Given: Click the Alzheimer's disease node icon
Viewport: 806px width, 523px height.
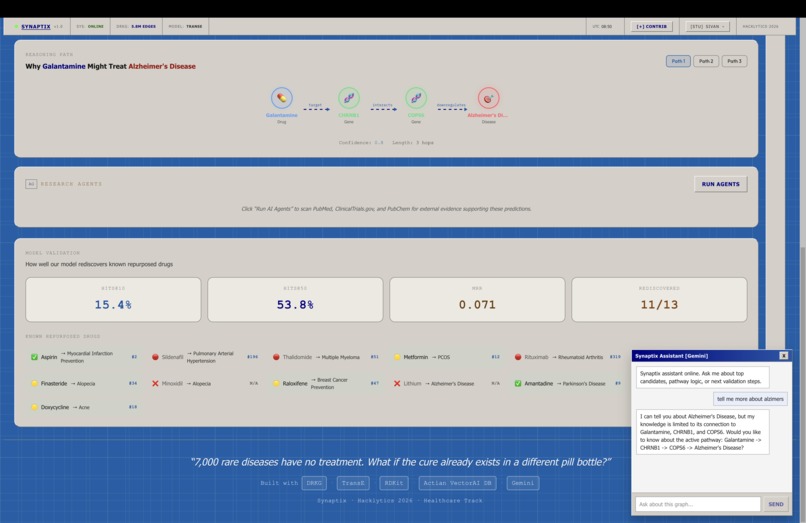Looking at the screenshot, I should 488,98.
